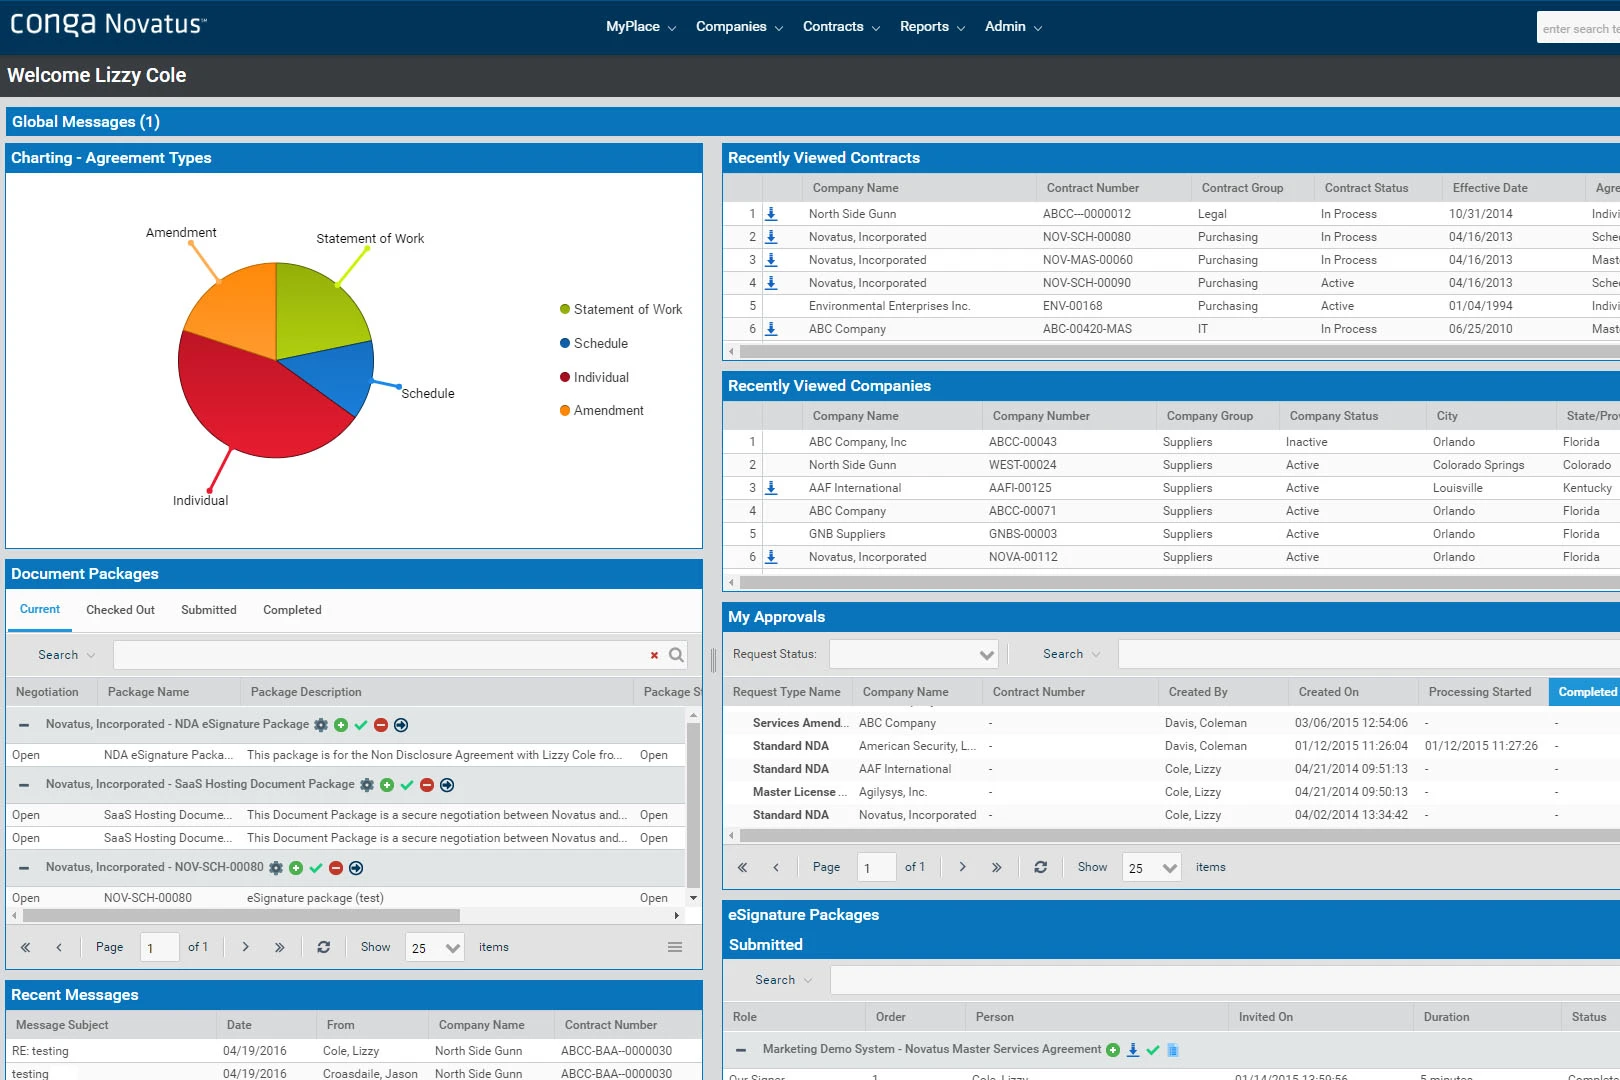Select the Completed tab in Document Packages
Image resolution: width=1620 pixels, height=1080 pixels.
[x=291, y=610]
